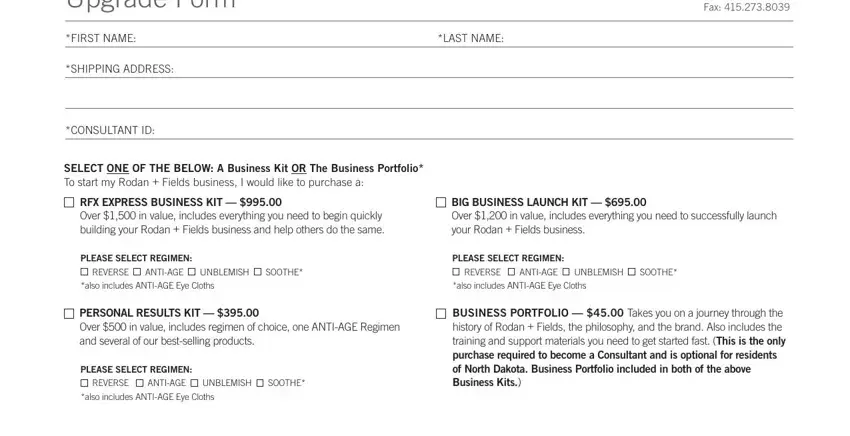Click into the Last Name field
This screenshot has width=850, height=436.
coord(648,38)
